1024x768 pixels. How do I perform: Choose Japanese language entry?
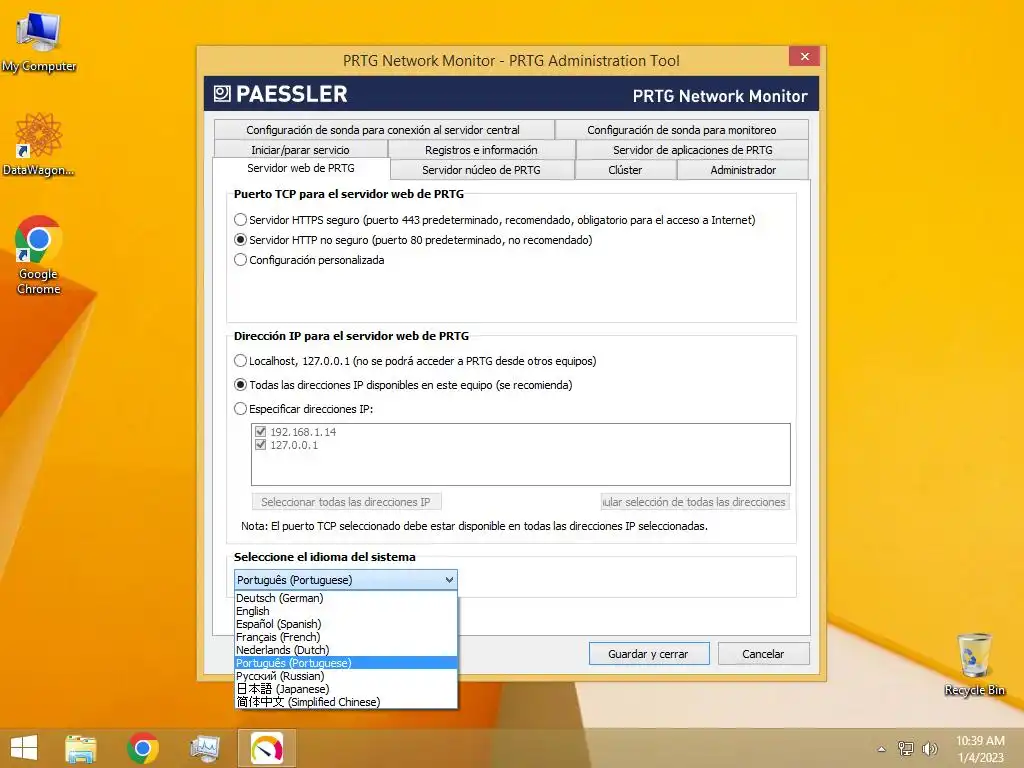(x=345, y=689)
